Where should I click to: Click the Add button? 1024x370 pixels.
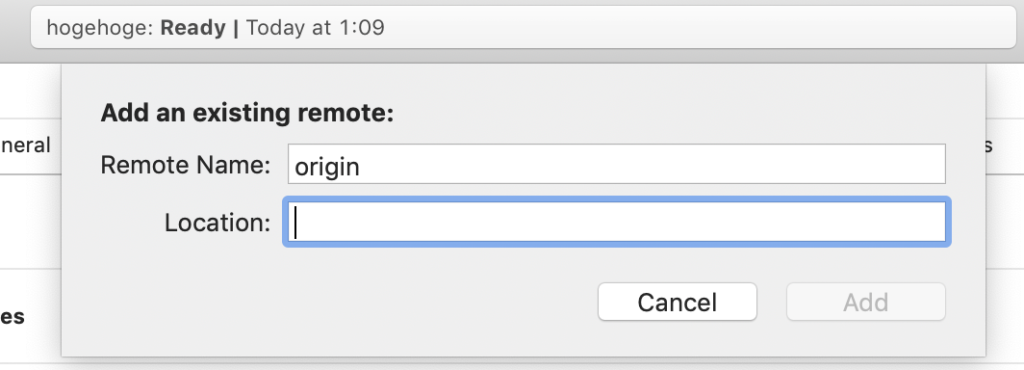[x=865, y=302]
